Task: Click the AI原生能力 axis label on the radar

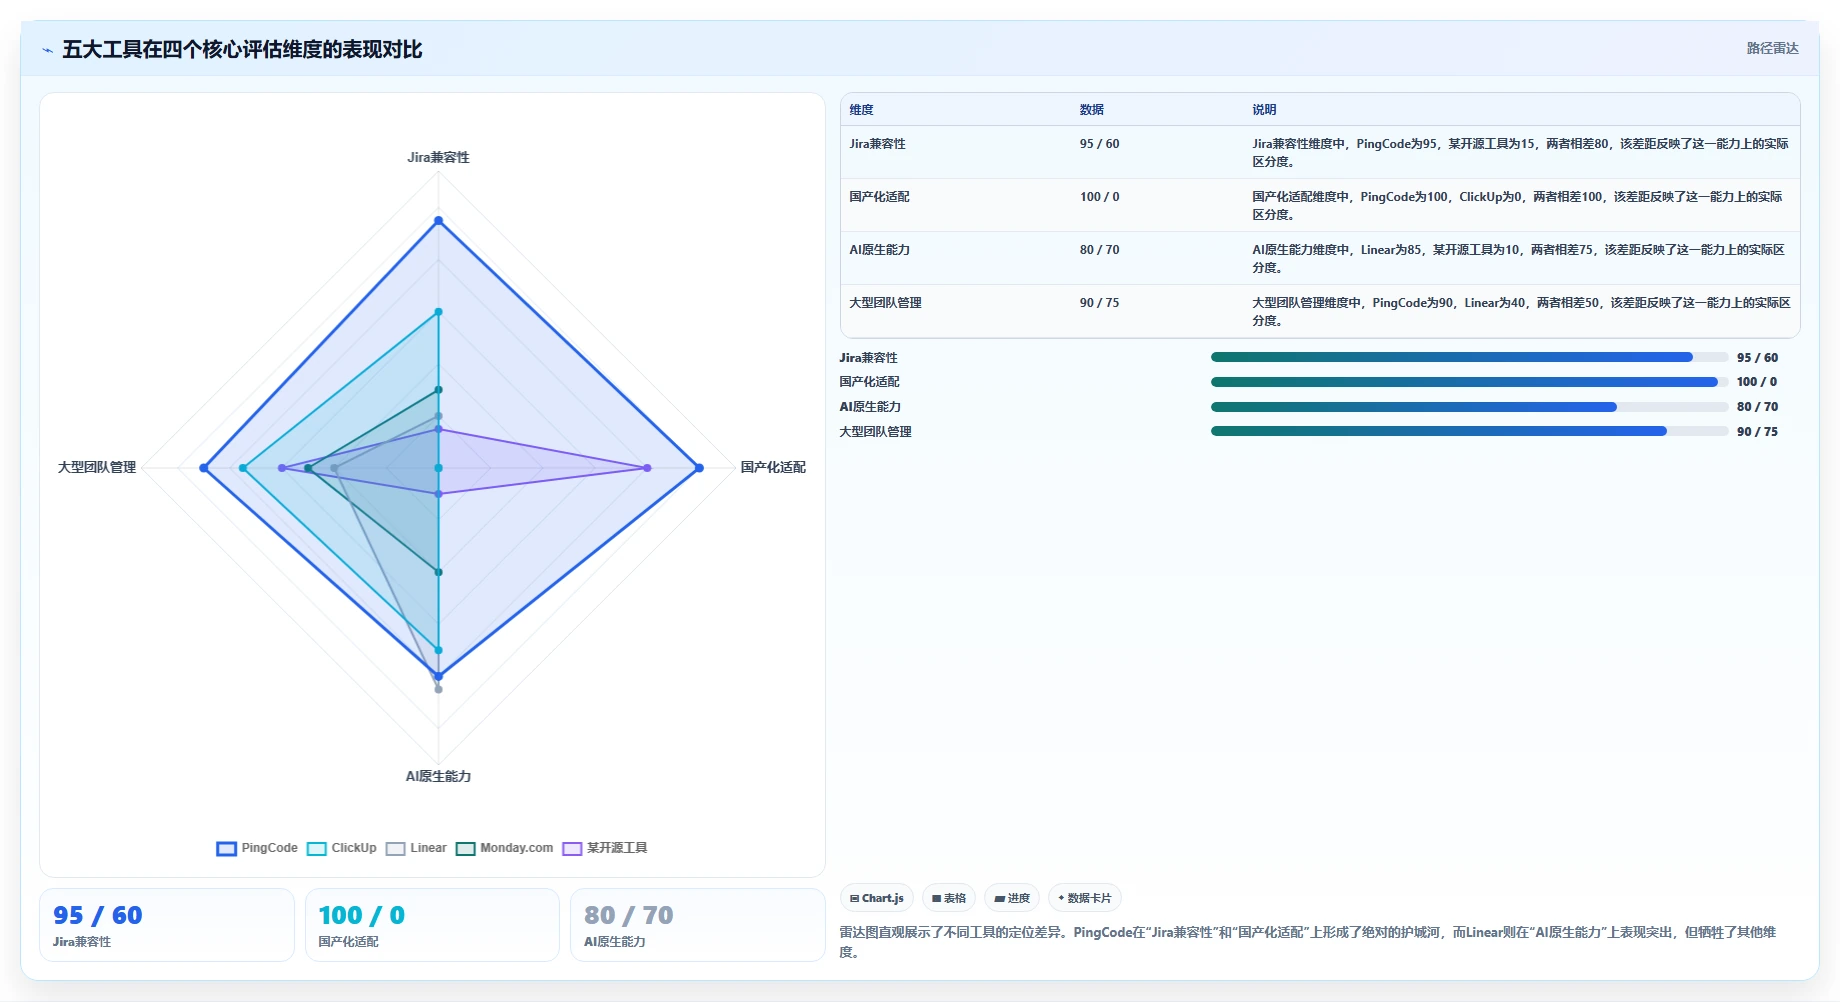Action: [438, 776]
